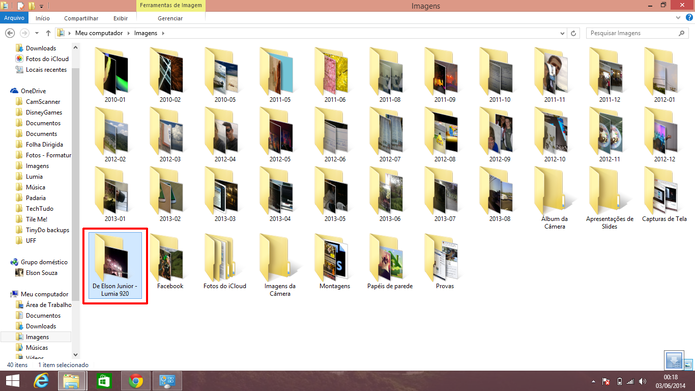695x391 pixels.
Task: Open Google Chrome from taskbar
Action: (x=136, y=381)
